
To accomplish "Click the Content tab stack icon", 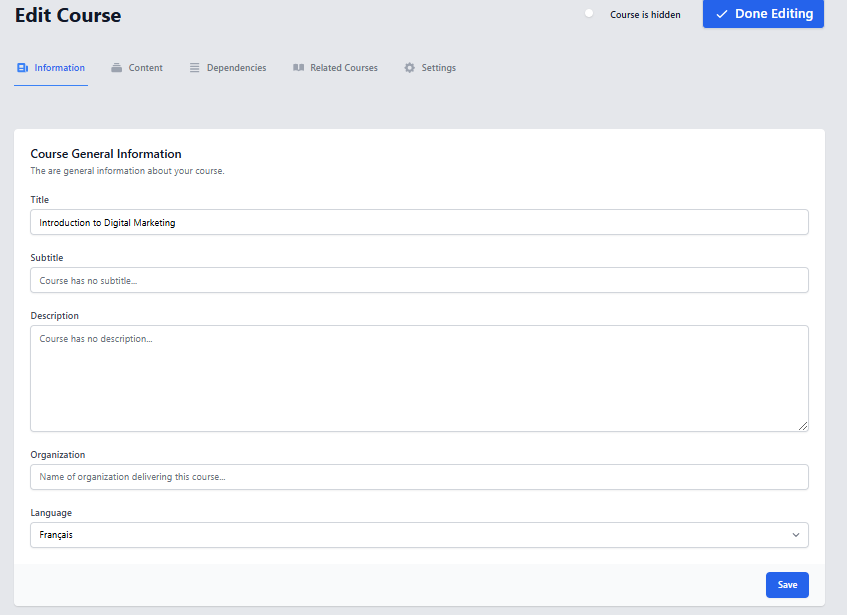I will (x=117, y=68).
